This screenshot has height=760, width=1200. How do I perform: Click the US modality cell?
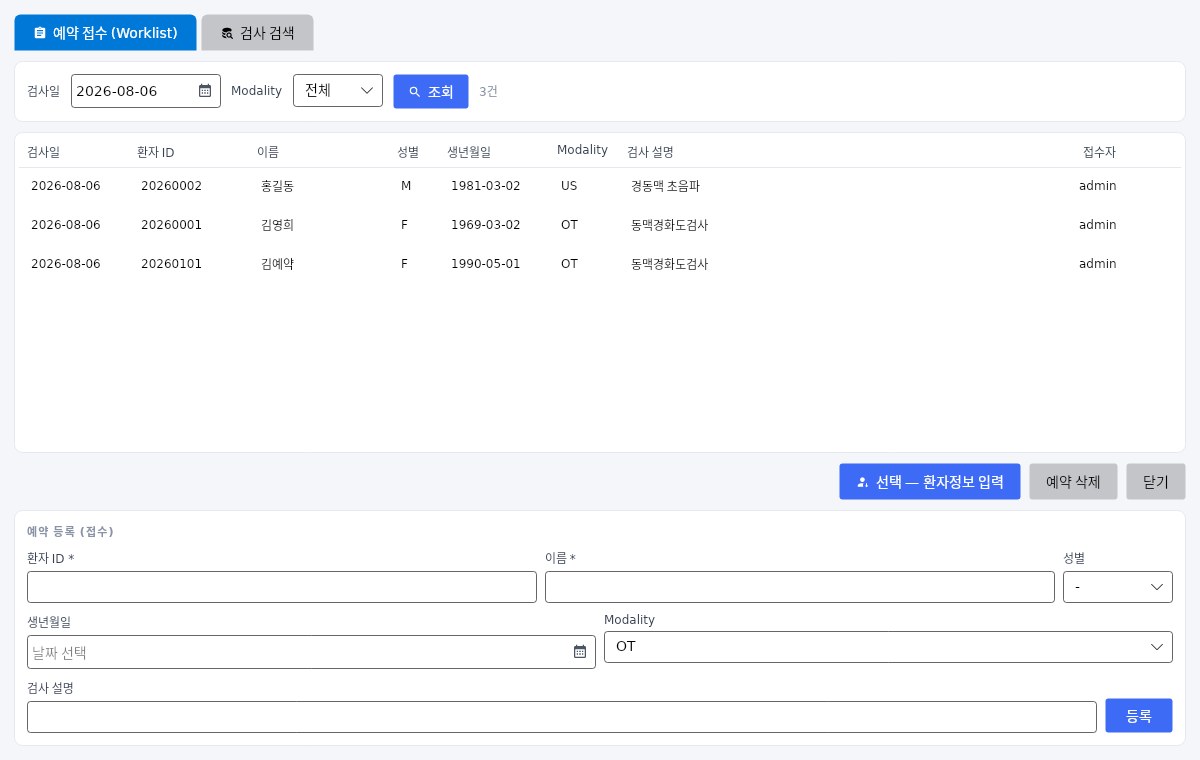[x=569, y=186]
